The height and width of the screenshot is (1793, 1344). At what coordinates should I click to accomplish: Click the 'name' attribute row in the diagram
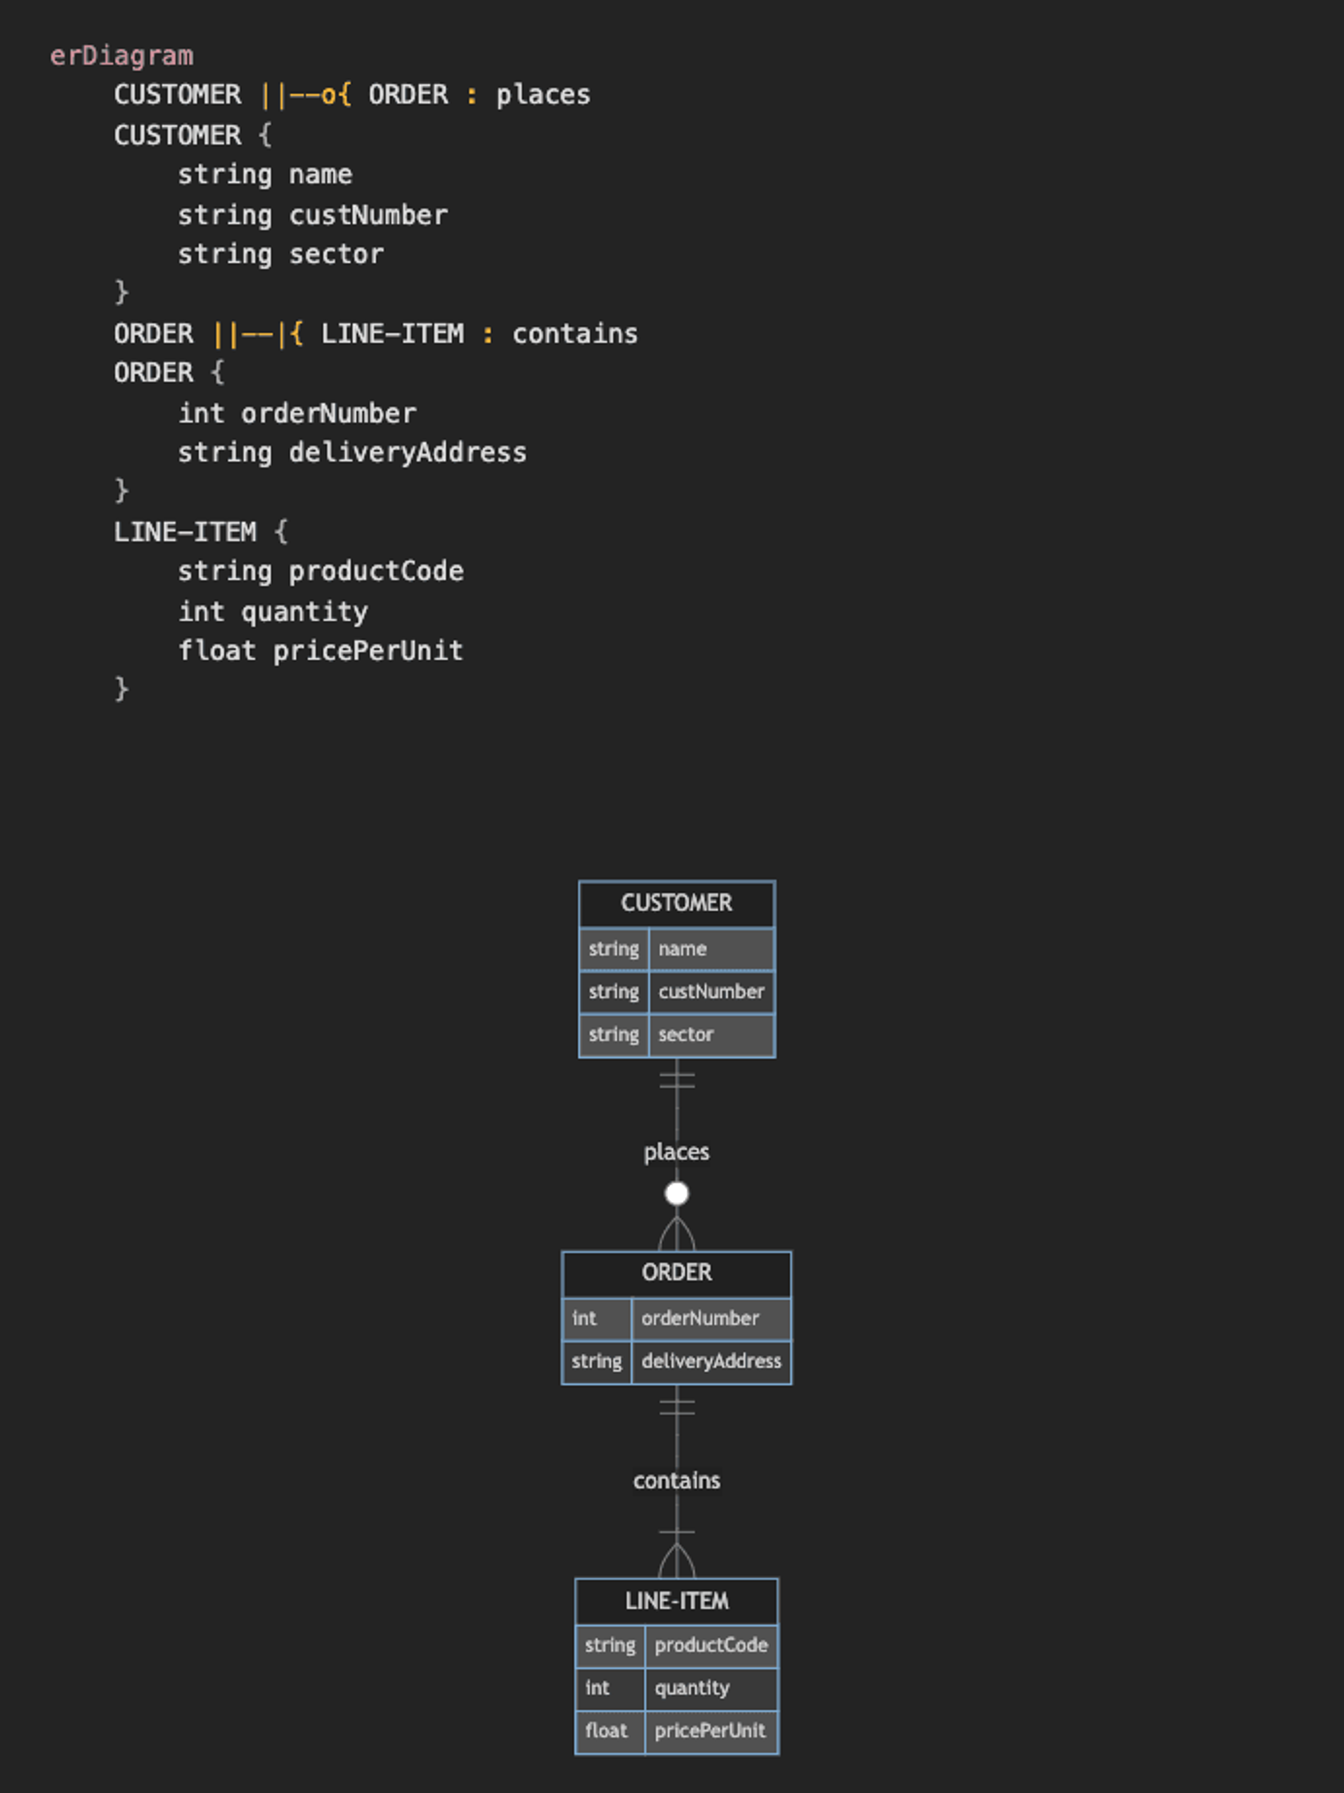677,949
